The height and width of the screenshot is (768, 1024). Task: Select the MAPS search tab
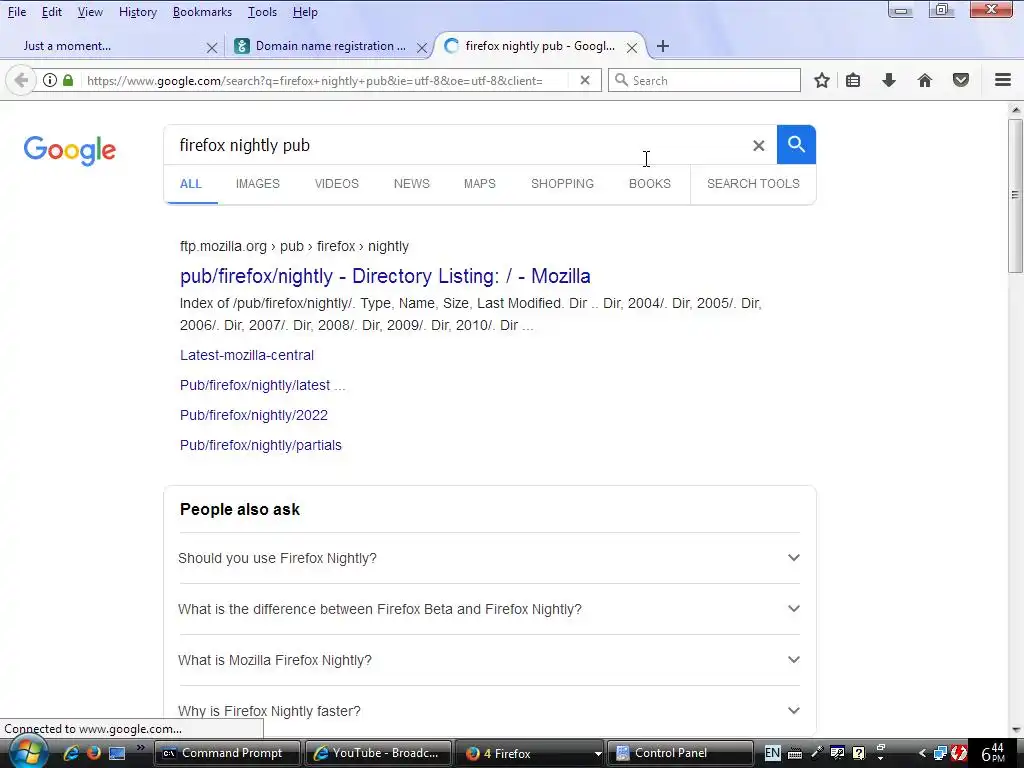coord(479,184)
